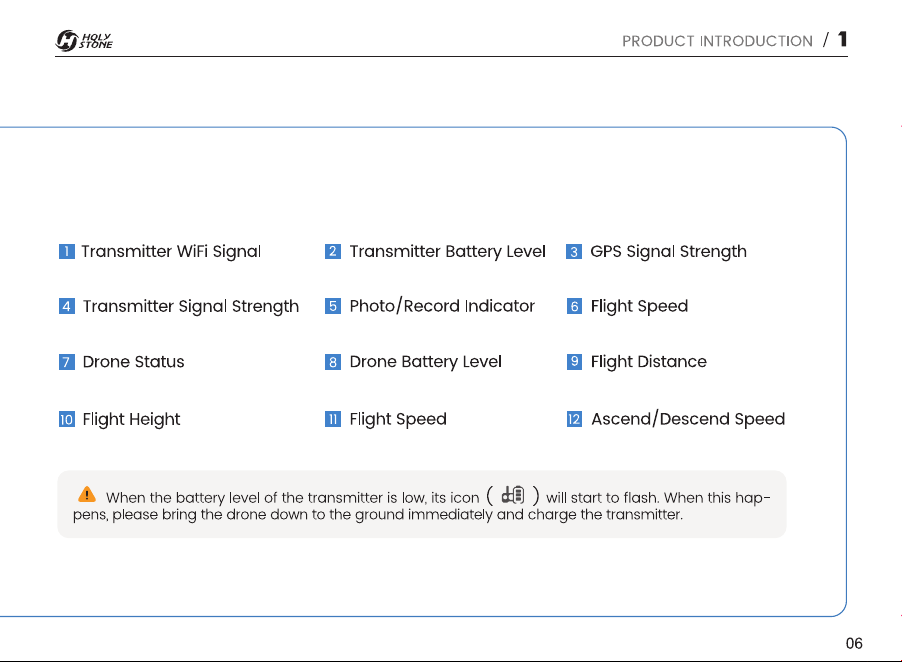The image size is (902, 662).
Task: Click the Drone Status label
Action: [x=133, y=362]
